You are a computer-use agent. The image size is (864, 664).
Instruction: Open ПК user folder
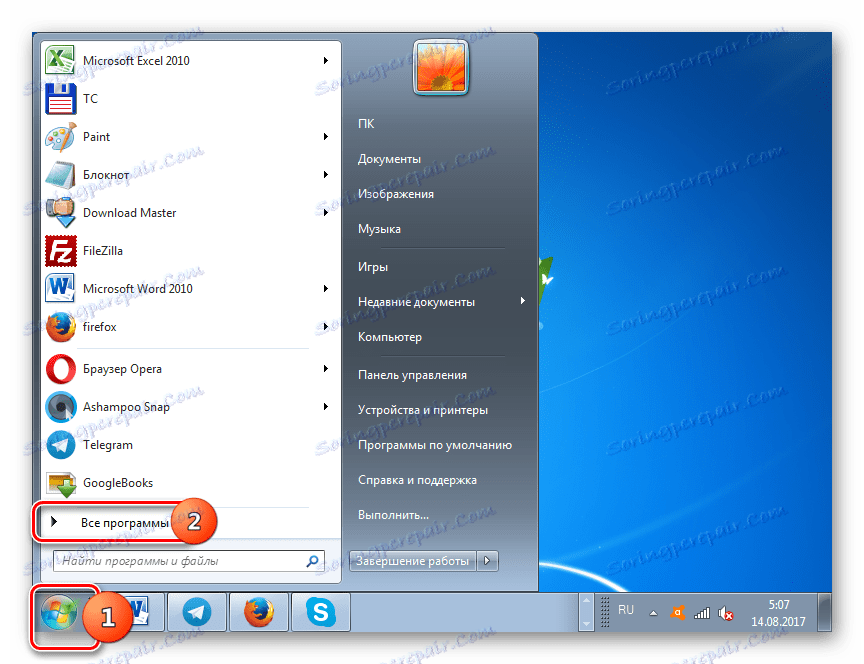pyautogui.click(x=366, y=124)
